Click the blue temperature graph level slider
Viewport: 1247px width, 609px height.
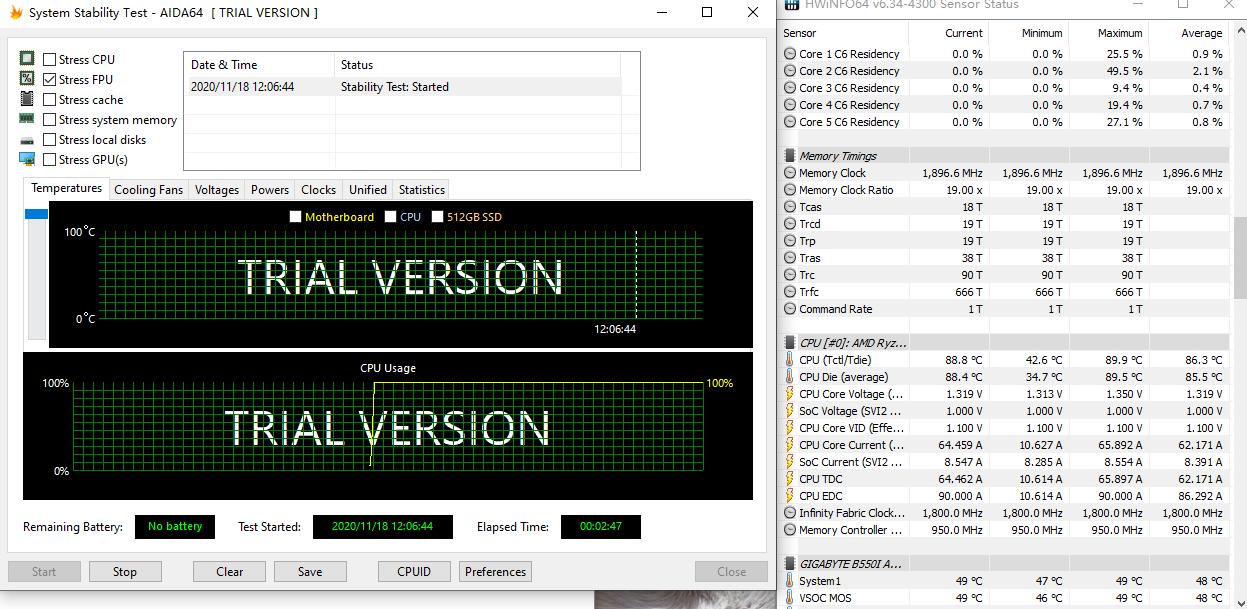(x=36, y=214)
